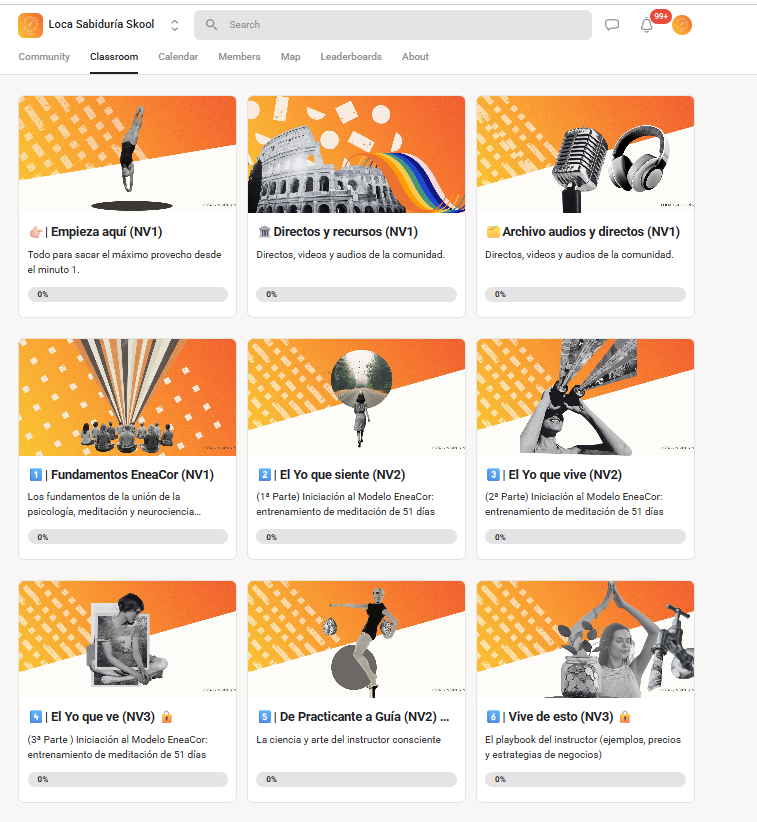Click the lock icon on El Yo que ve
The height and width of the screenshot is (822, 757).
coord(167,716)
